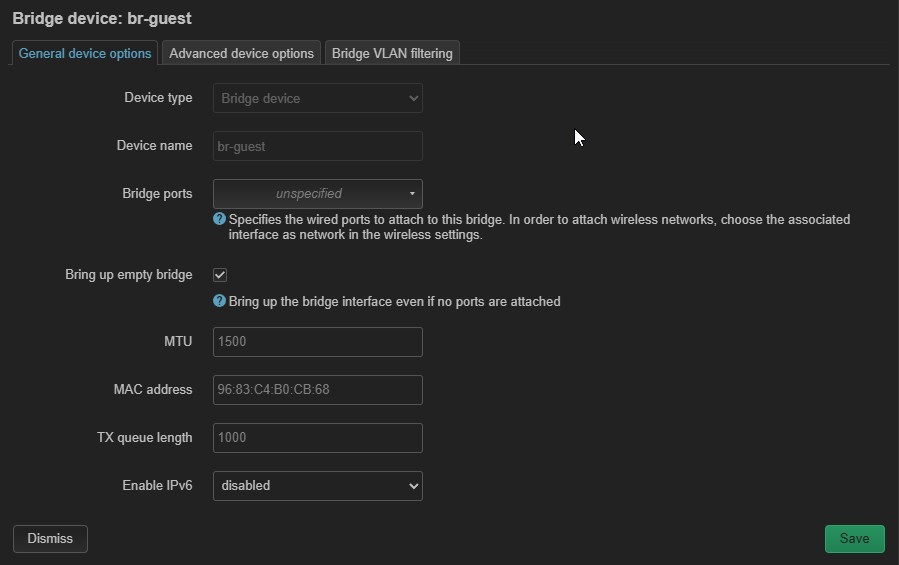This screenshot has height=565, width=899.
Task: Uncheck Bring up empty bridge checkbox
Action: 220,275
